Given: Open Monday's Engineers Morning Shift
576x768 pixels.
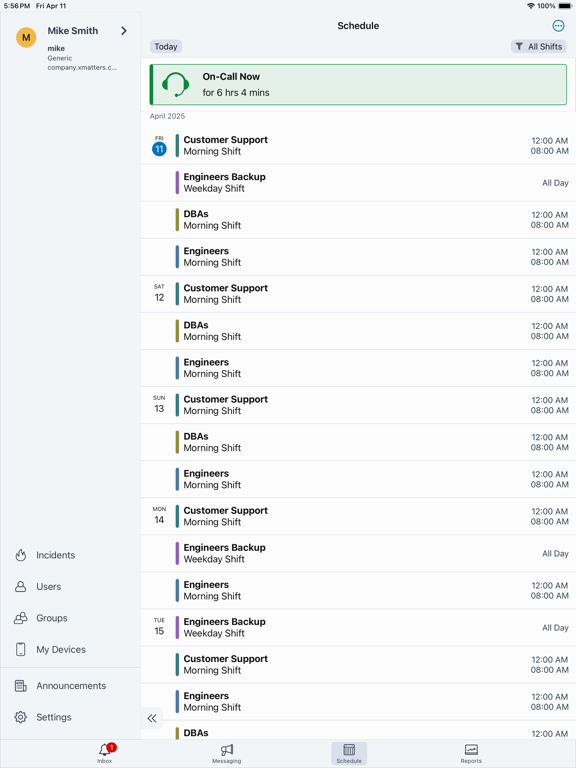Looking at the screenshot, I should coord(358,590).
